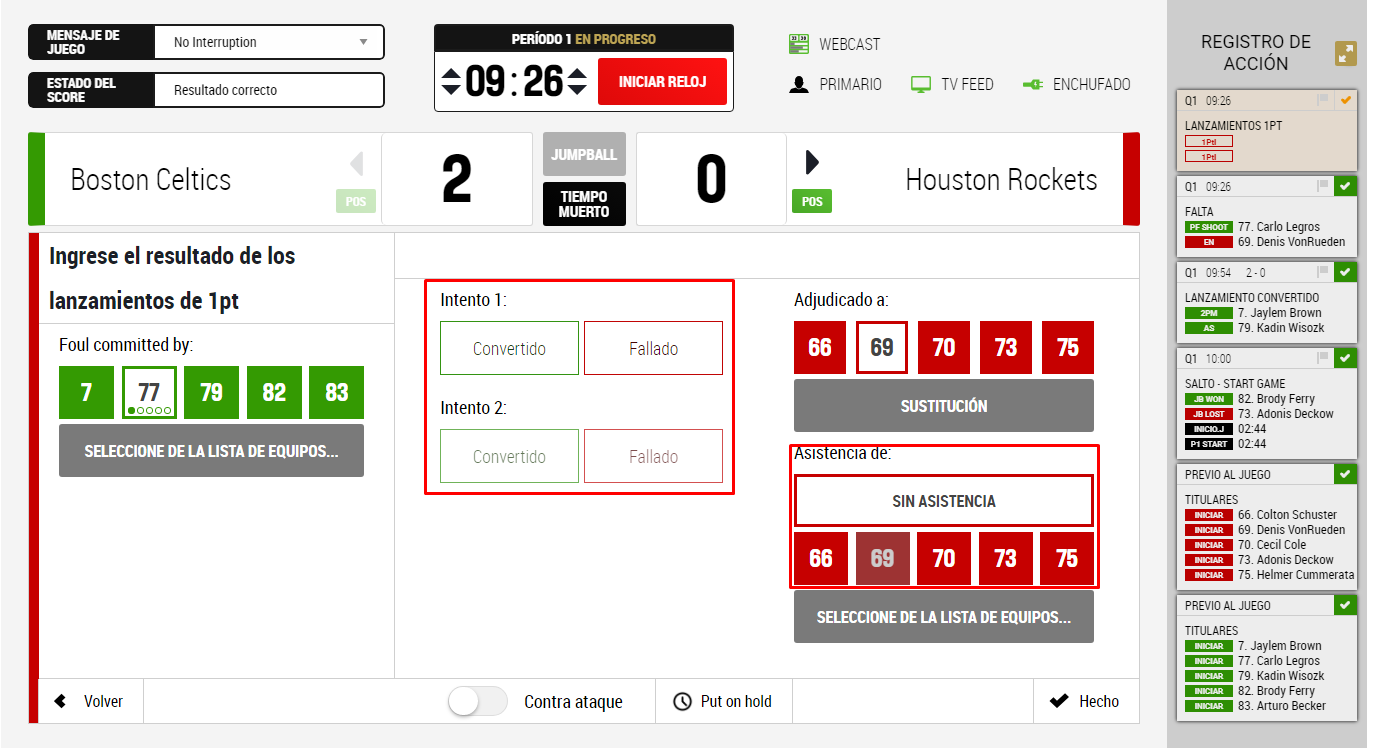1373x753 pixels.
Task: Click Houston Rockets possession arrow
Action: click(x=812, y=163)
